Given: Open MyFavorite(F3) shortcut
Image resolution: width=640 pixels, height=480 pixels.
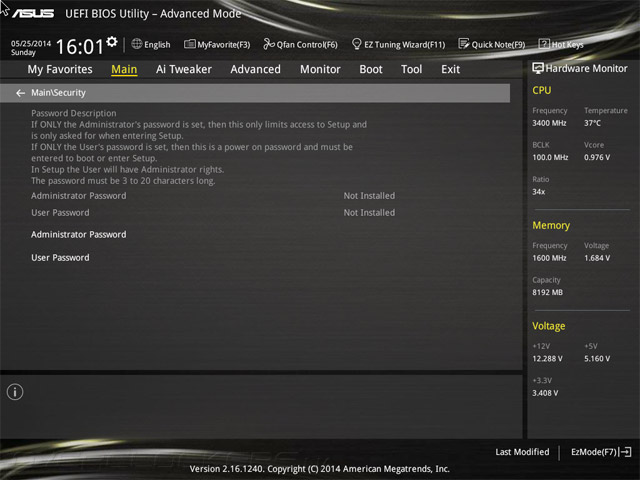Looking at the screenshot, I should pos(224,44).
